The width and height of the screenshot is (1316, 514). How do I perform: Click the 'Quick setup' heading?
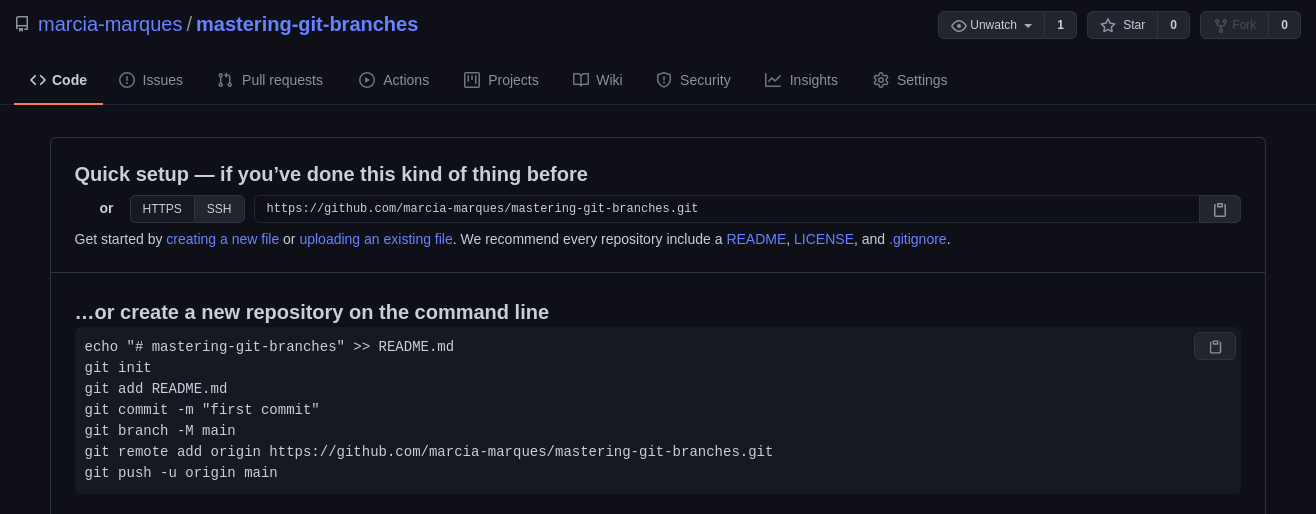(x=331, y=174)
